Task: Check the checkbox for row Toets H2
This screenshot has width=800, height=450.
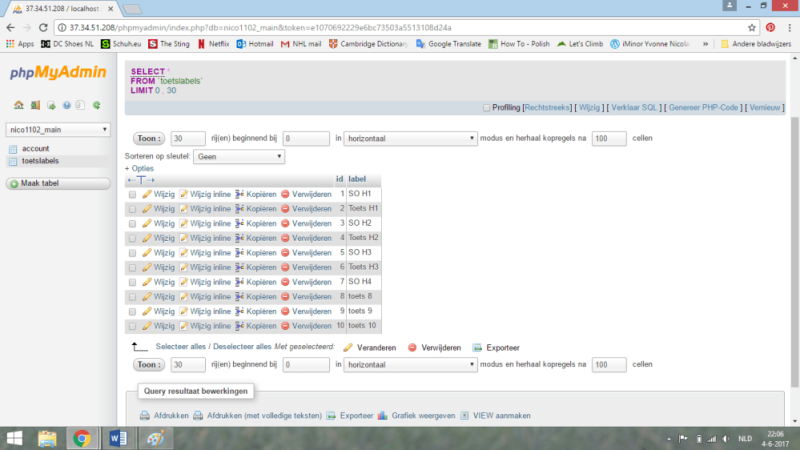Action: 133,238
